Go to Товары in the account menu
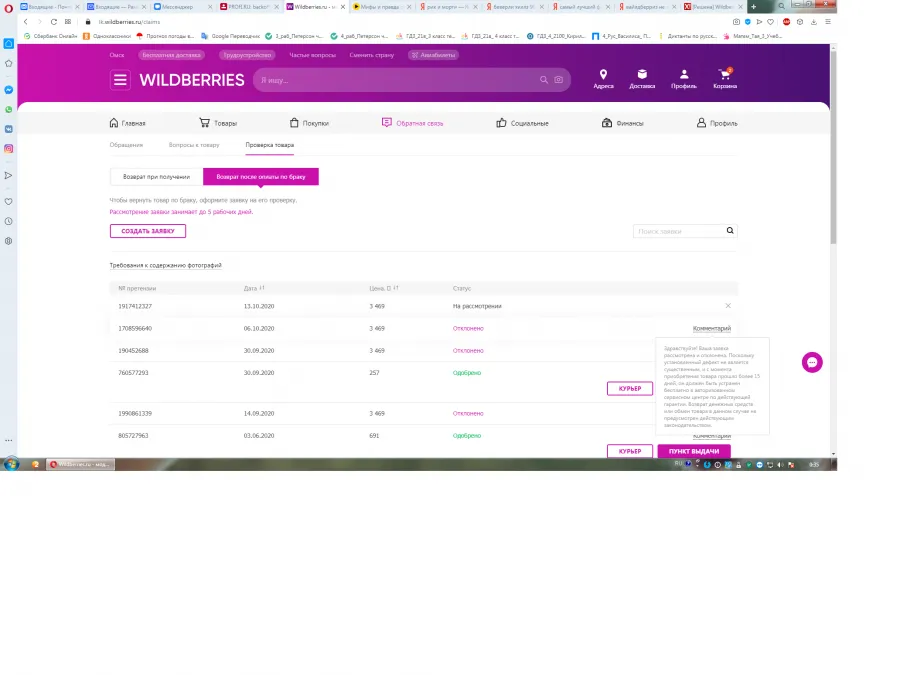Viewport: 900px width, 675px height. (218, 123)
